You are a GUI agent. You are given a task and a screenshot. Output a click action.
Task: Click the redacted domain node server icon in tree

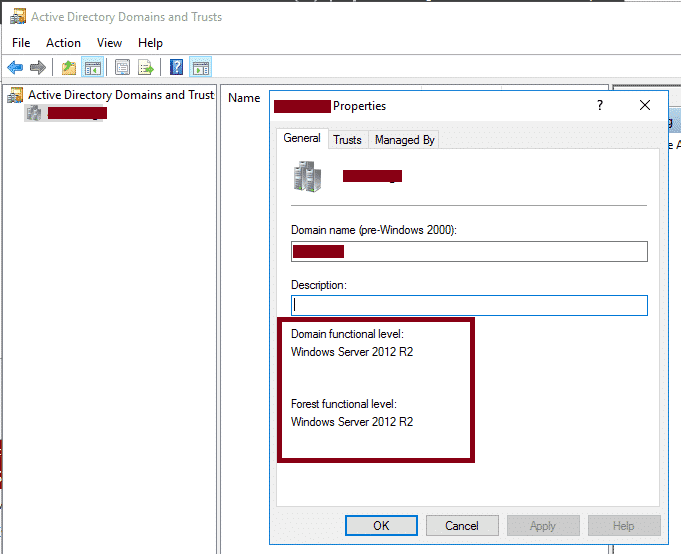coord(33,113)
